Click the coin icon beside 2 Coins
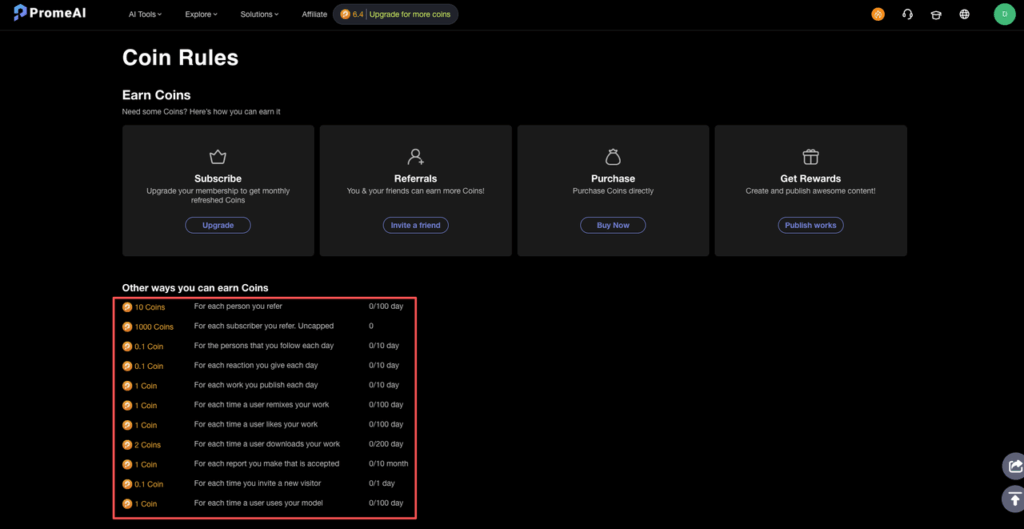 127,445
